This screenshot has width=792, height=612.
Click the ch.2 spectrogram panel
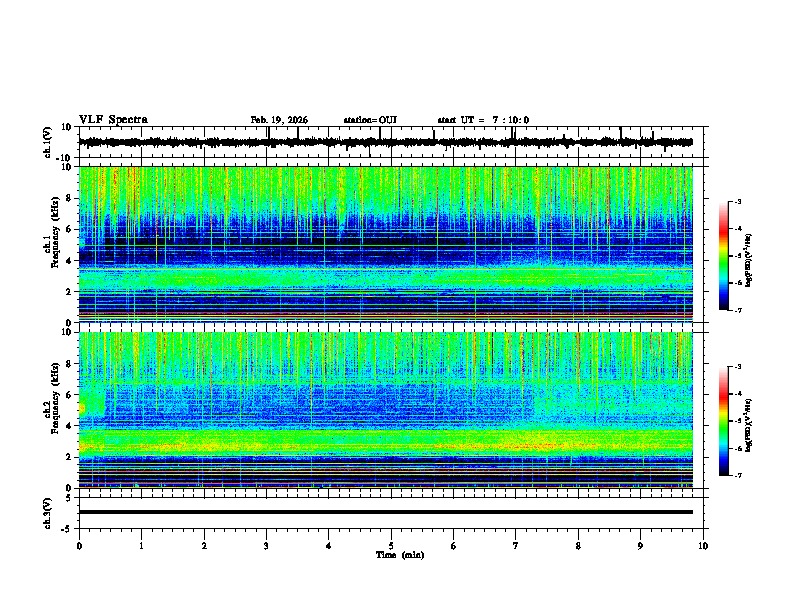(x=385, y=410)
